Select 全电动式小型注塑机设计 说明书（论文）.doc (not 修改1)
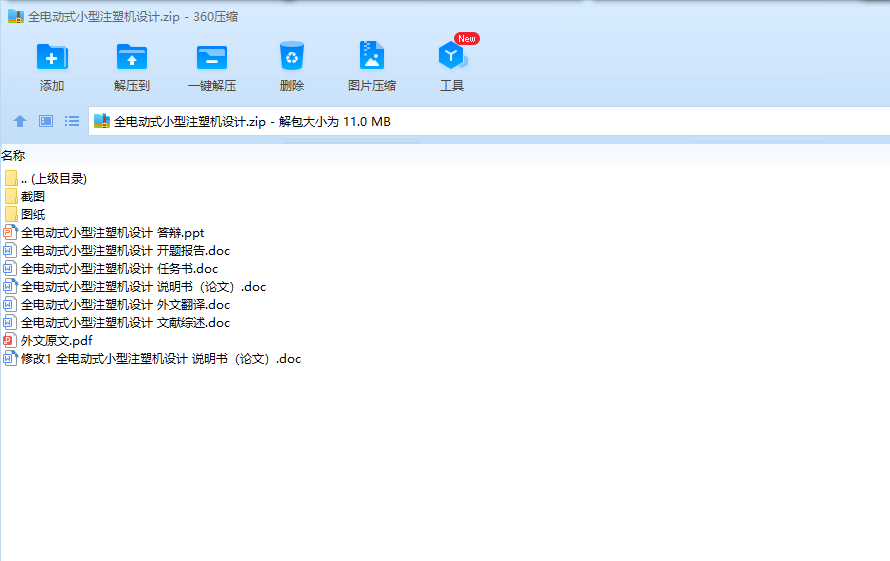Image resolution: width=890 pixels, height=561 pixels. pyautogui.click(x=144, y=287)
